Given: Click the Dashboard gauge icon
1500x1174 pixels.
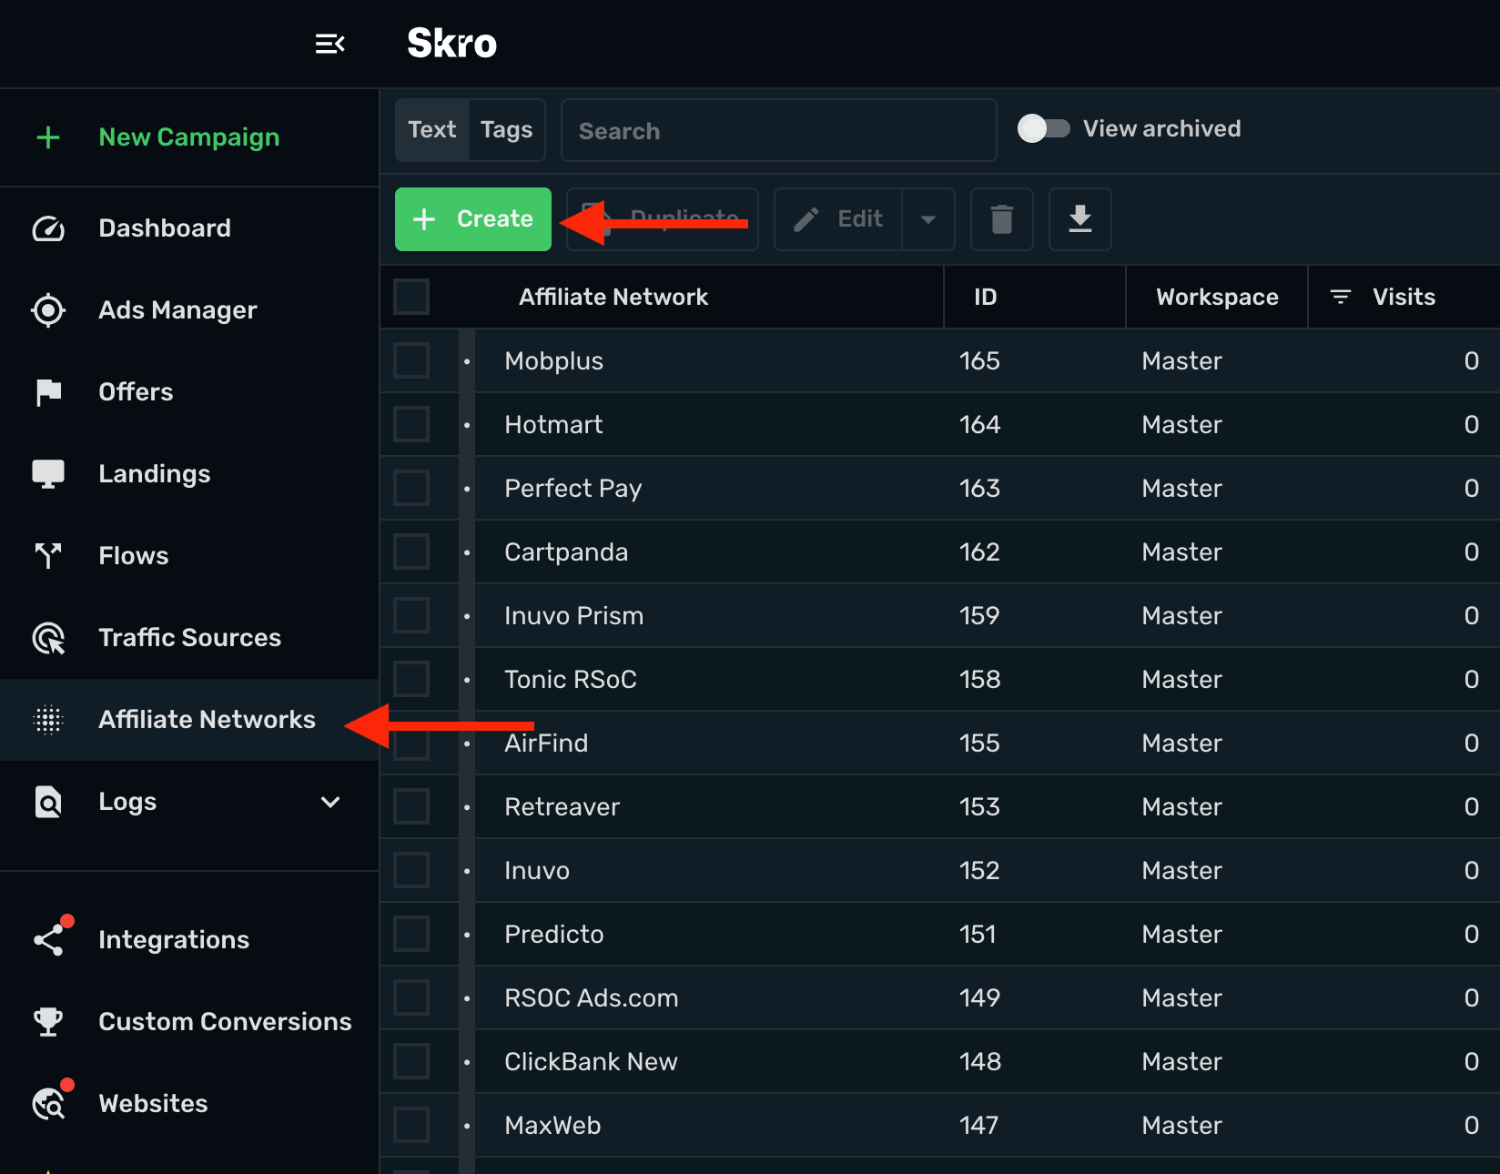Looking at the screenshot, I should tap(48, 229).
